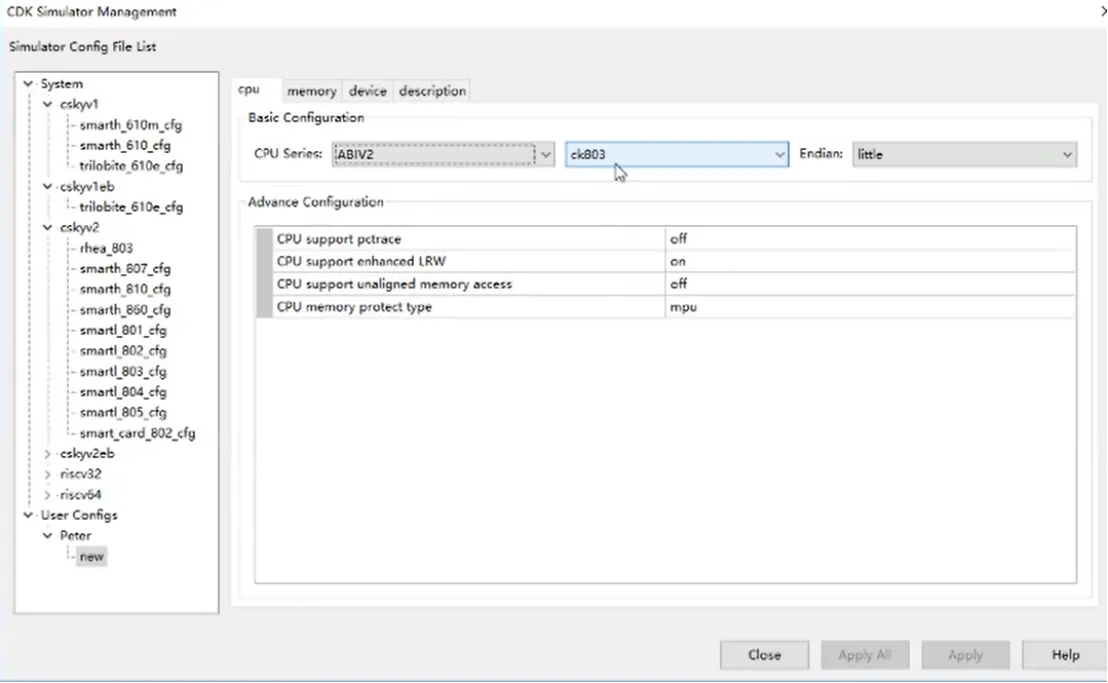Image resolution: width=1108 pixels, height=683 pixels.
Task: Click memory protect type value 'mpu'
Action: pos(870,307)
